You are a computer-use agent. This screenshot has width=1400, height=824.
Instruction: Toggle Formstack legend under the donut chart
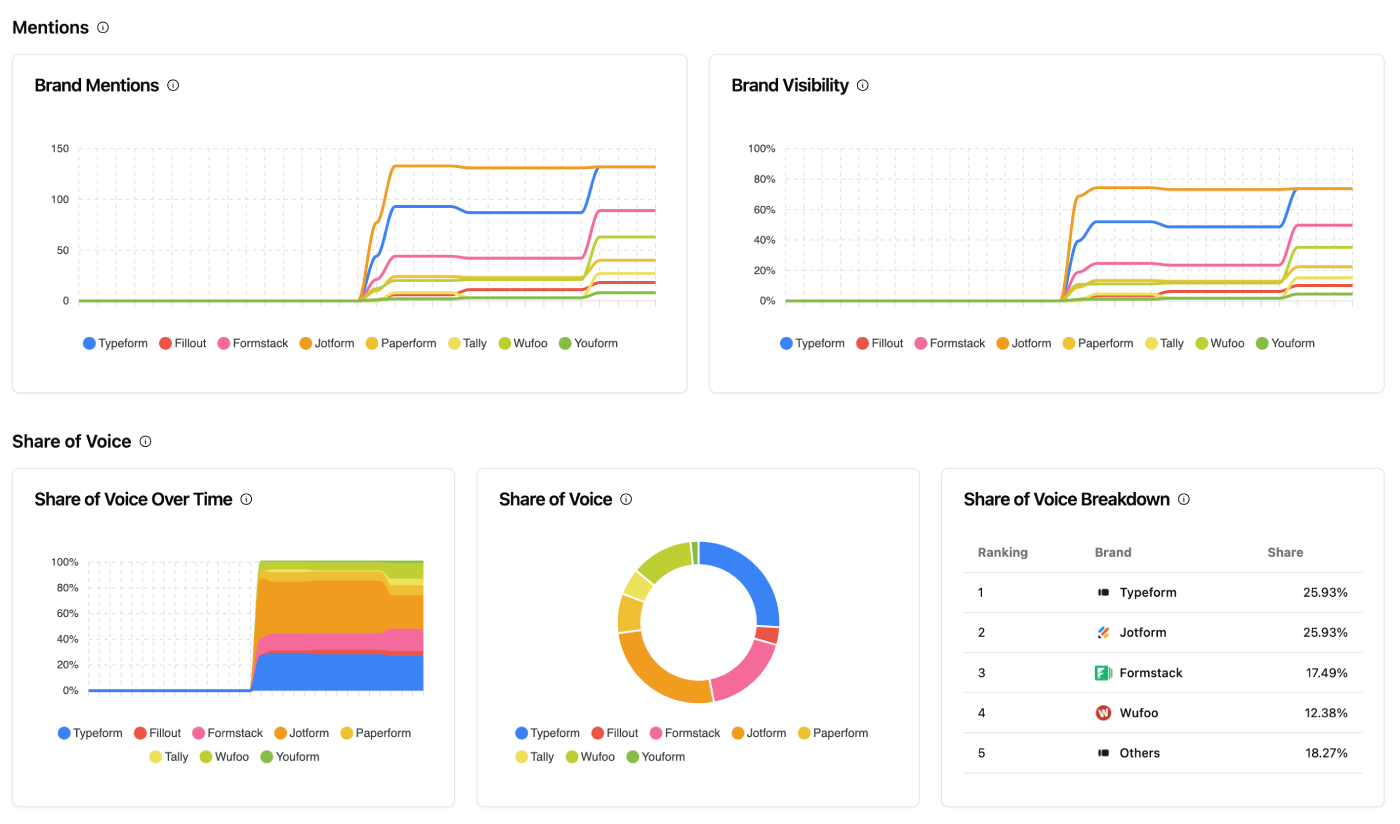(x=684, y=734)
